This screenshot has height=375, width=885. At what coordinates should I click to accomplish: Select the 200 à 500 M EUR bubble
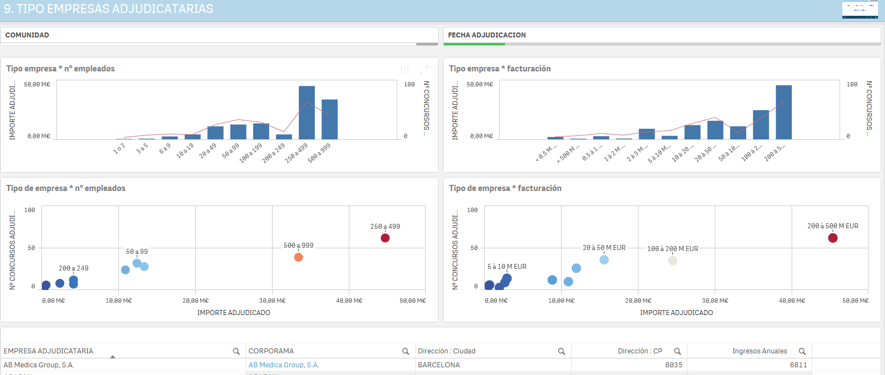(833, 238)
